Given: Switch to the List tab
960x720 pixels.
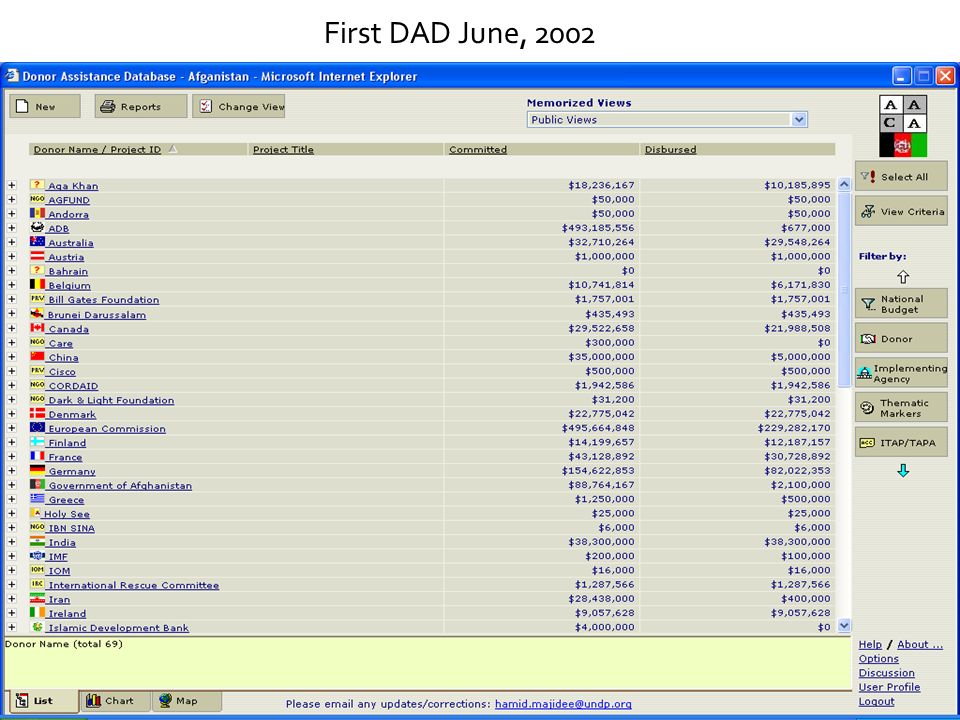Looking at the screenshot, I should click(x=43, y=700).
